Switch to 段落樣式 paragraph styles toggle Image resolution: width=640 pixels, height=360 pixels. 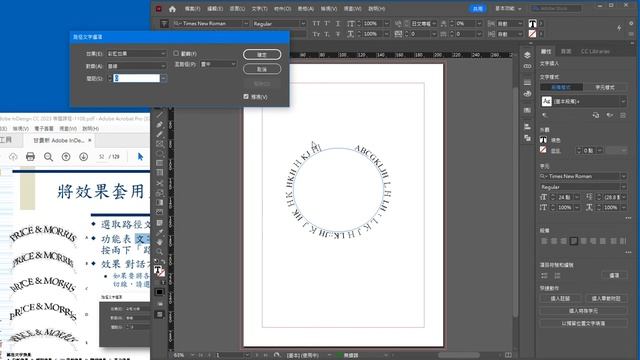(x=561, y=87)
